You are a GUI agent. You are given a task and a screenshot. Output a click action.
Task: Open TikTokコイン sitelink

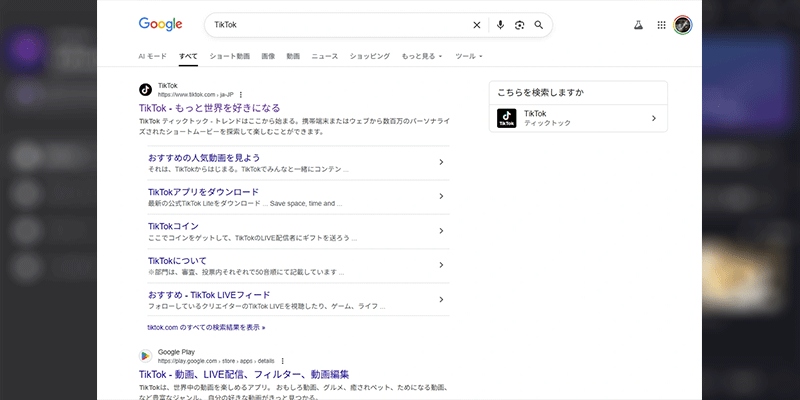[x=173, y=226]
